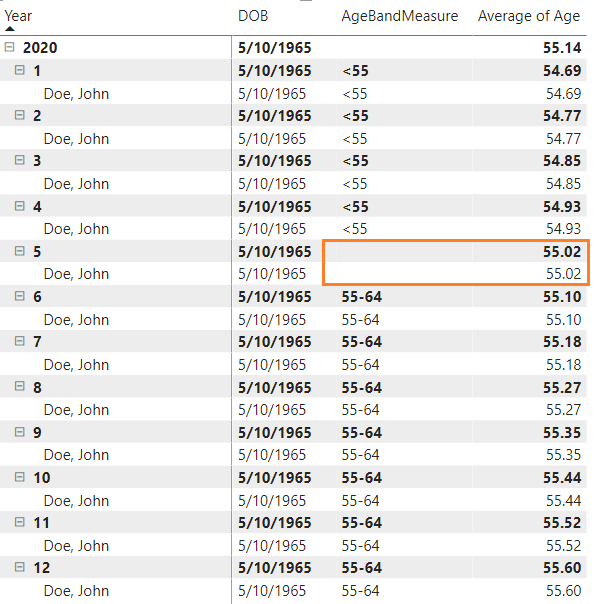Image resolution: width=599 pixels, height=604 pixels.
Task: Select bold average value 54.93
Action: click(x=562, y=206)
